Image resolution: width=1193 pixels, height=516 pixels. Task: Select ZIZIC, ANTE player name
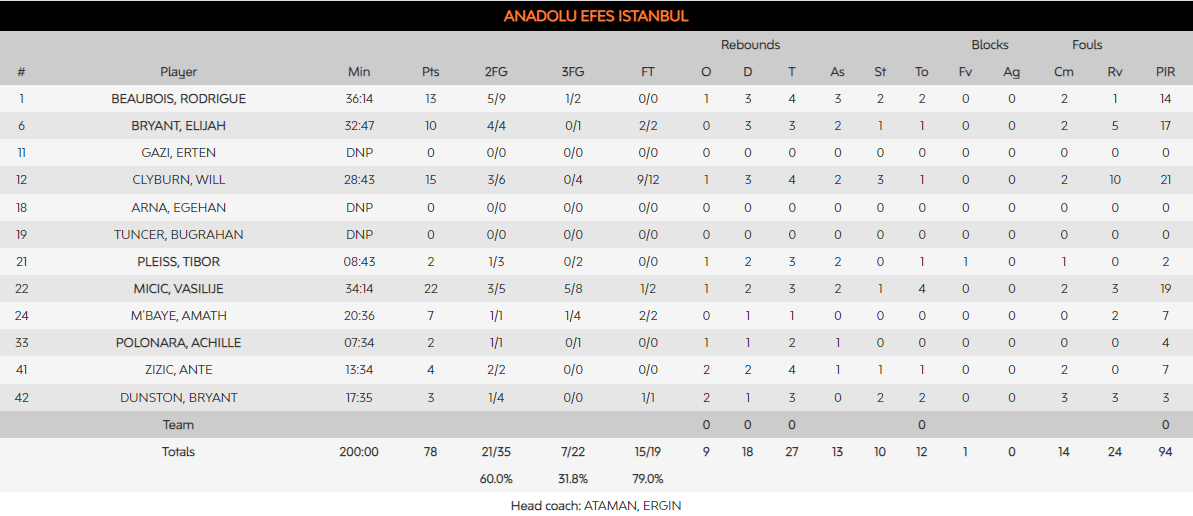pos(178,370)
